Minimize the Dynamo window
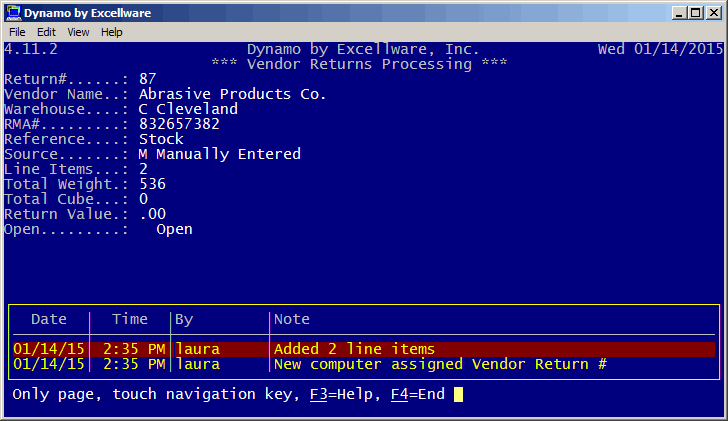This screenshot has width=728, height=421. pyautogui.click(x=679, y=13)
